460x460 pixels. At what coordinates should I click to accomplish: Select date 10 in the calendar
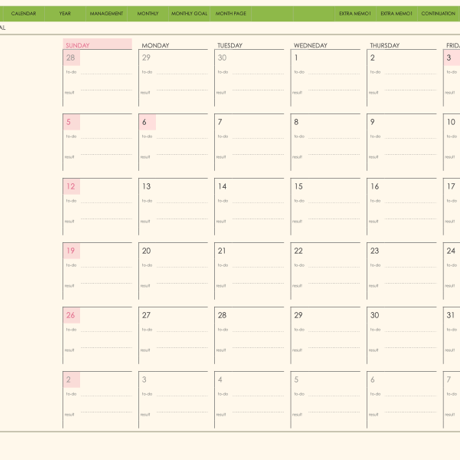point(451,122)
